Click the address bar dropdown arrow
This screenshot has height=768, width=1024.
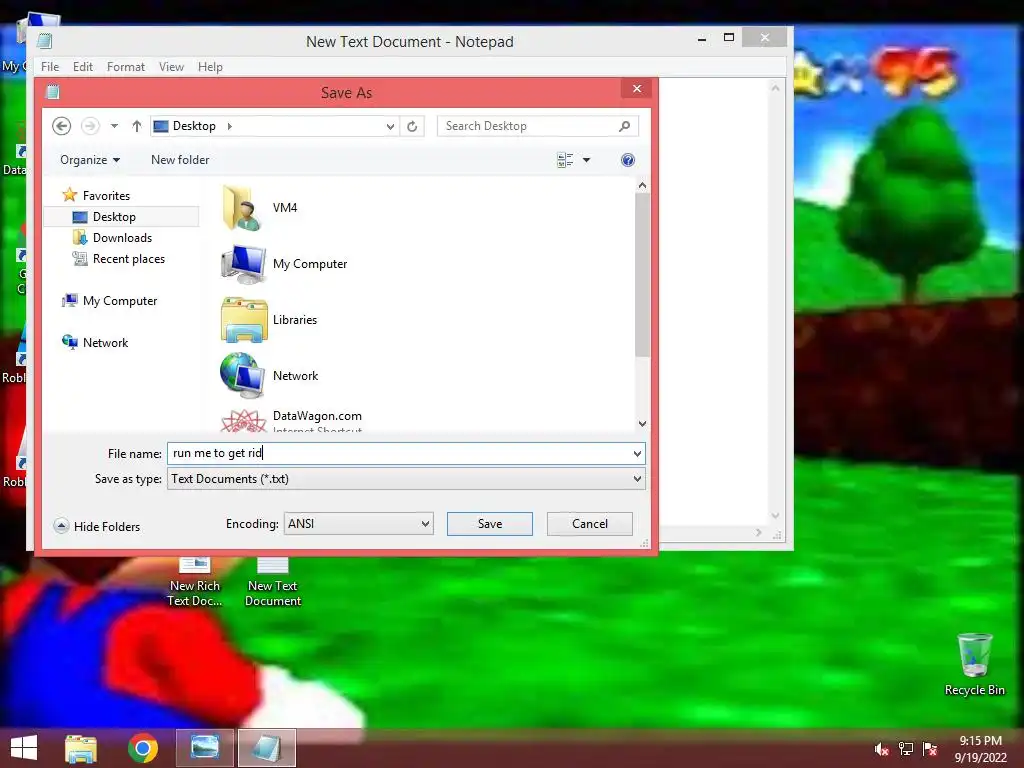point(390,126)
